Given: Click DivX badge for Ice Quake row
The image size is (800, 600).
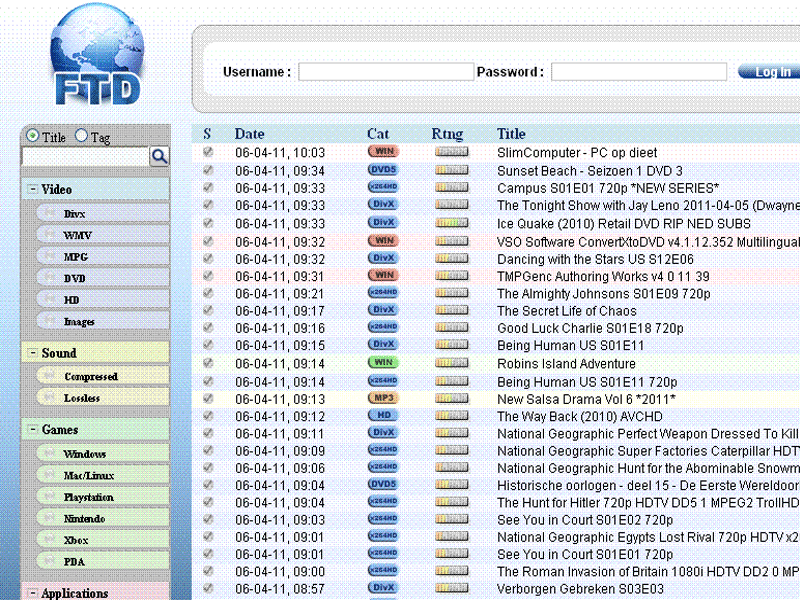Looking at the screenshot, I should click(x=383, y=223).
